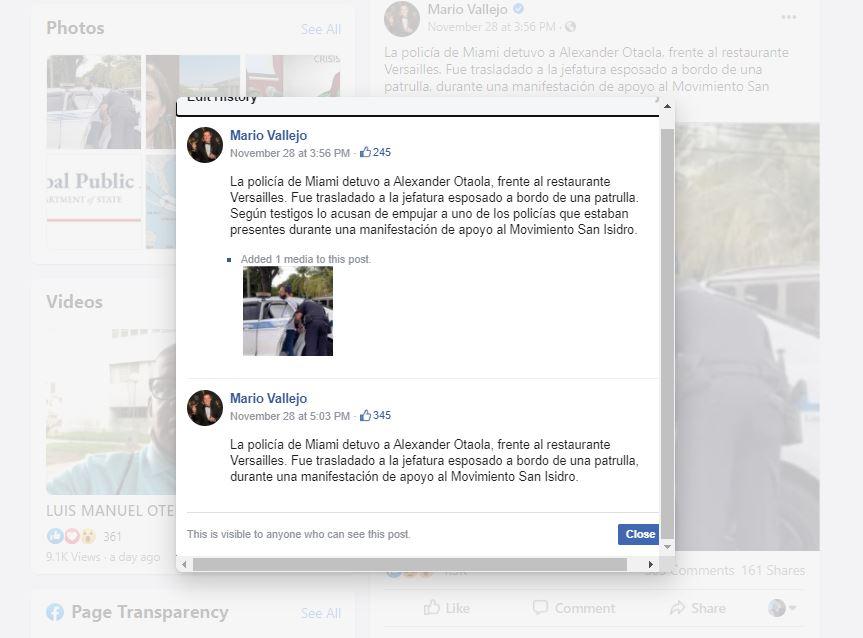Open the police arrest media thumbnail in dialog
This screenshot has height=638, width=863.
[x=288, y=311]
